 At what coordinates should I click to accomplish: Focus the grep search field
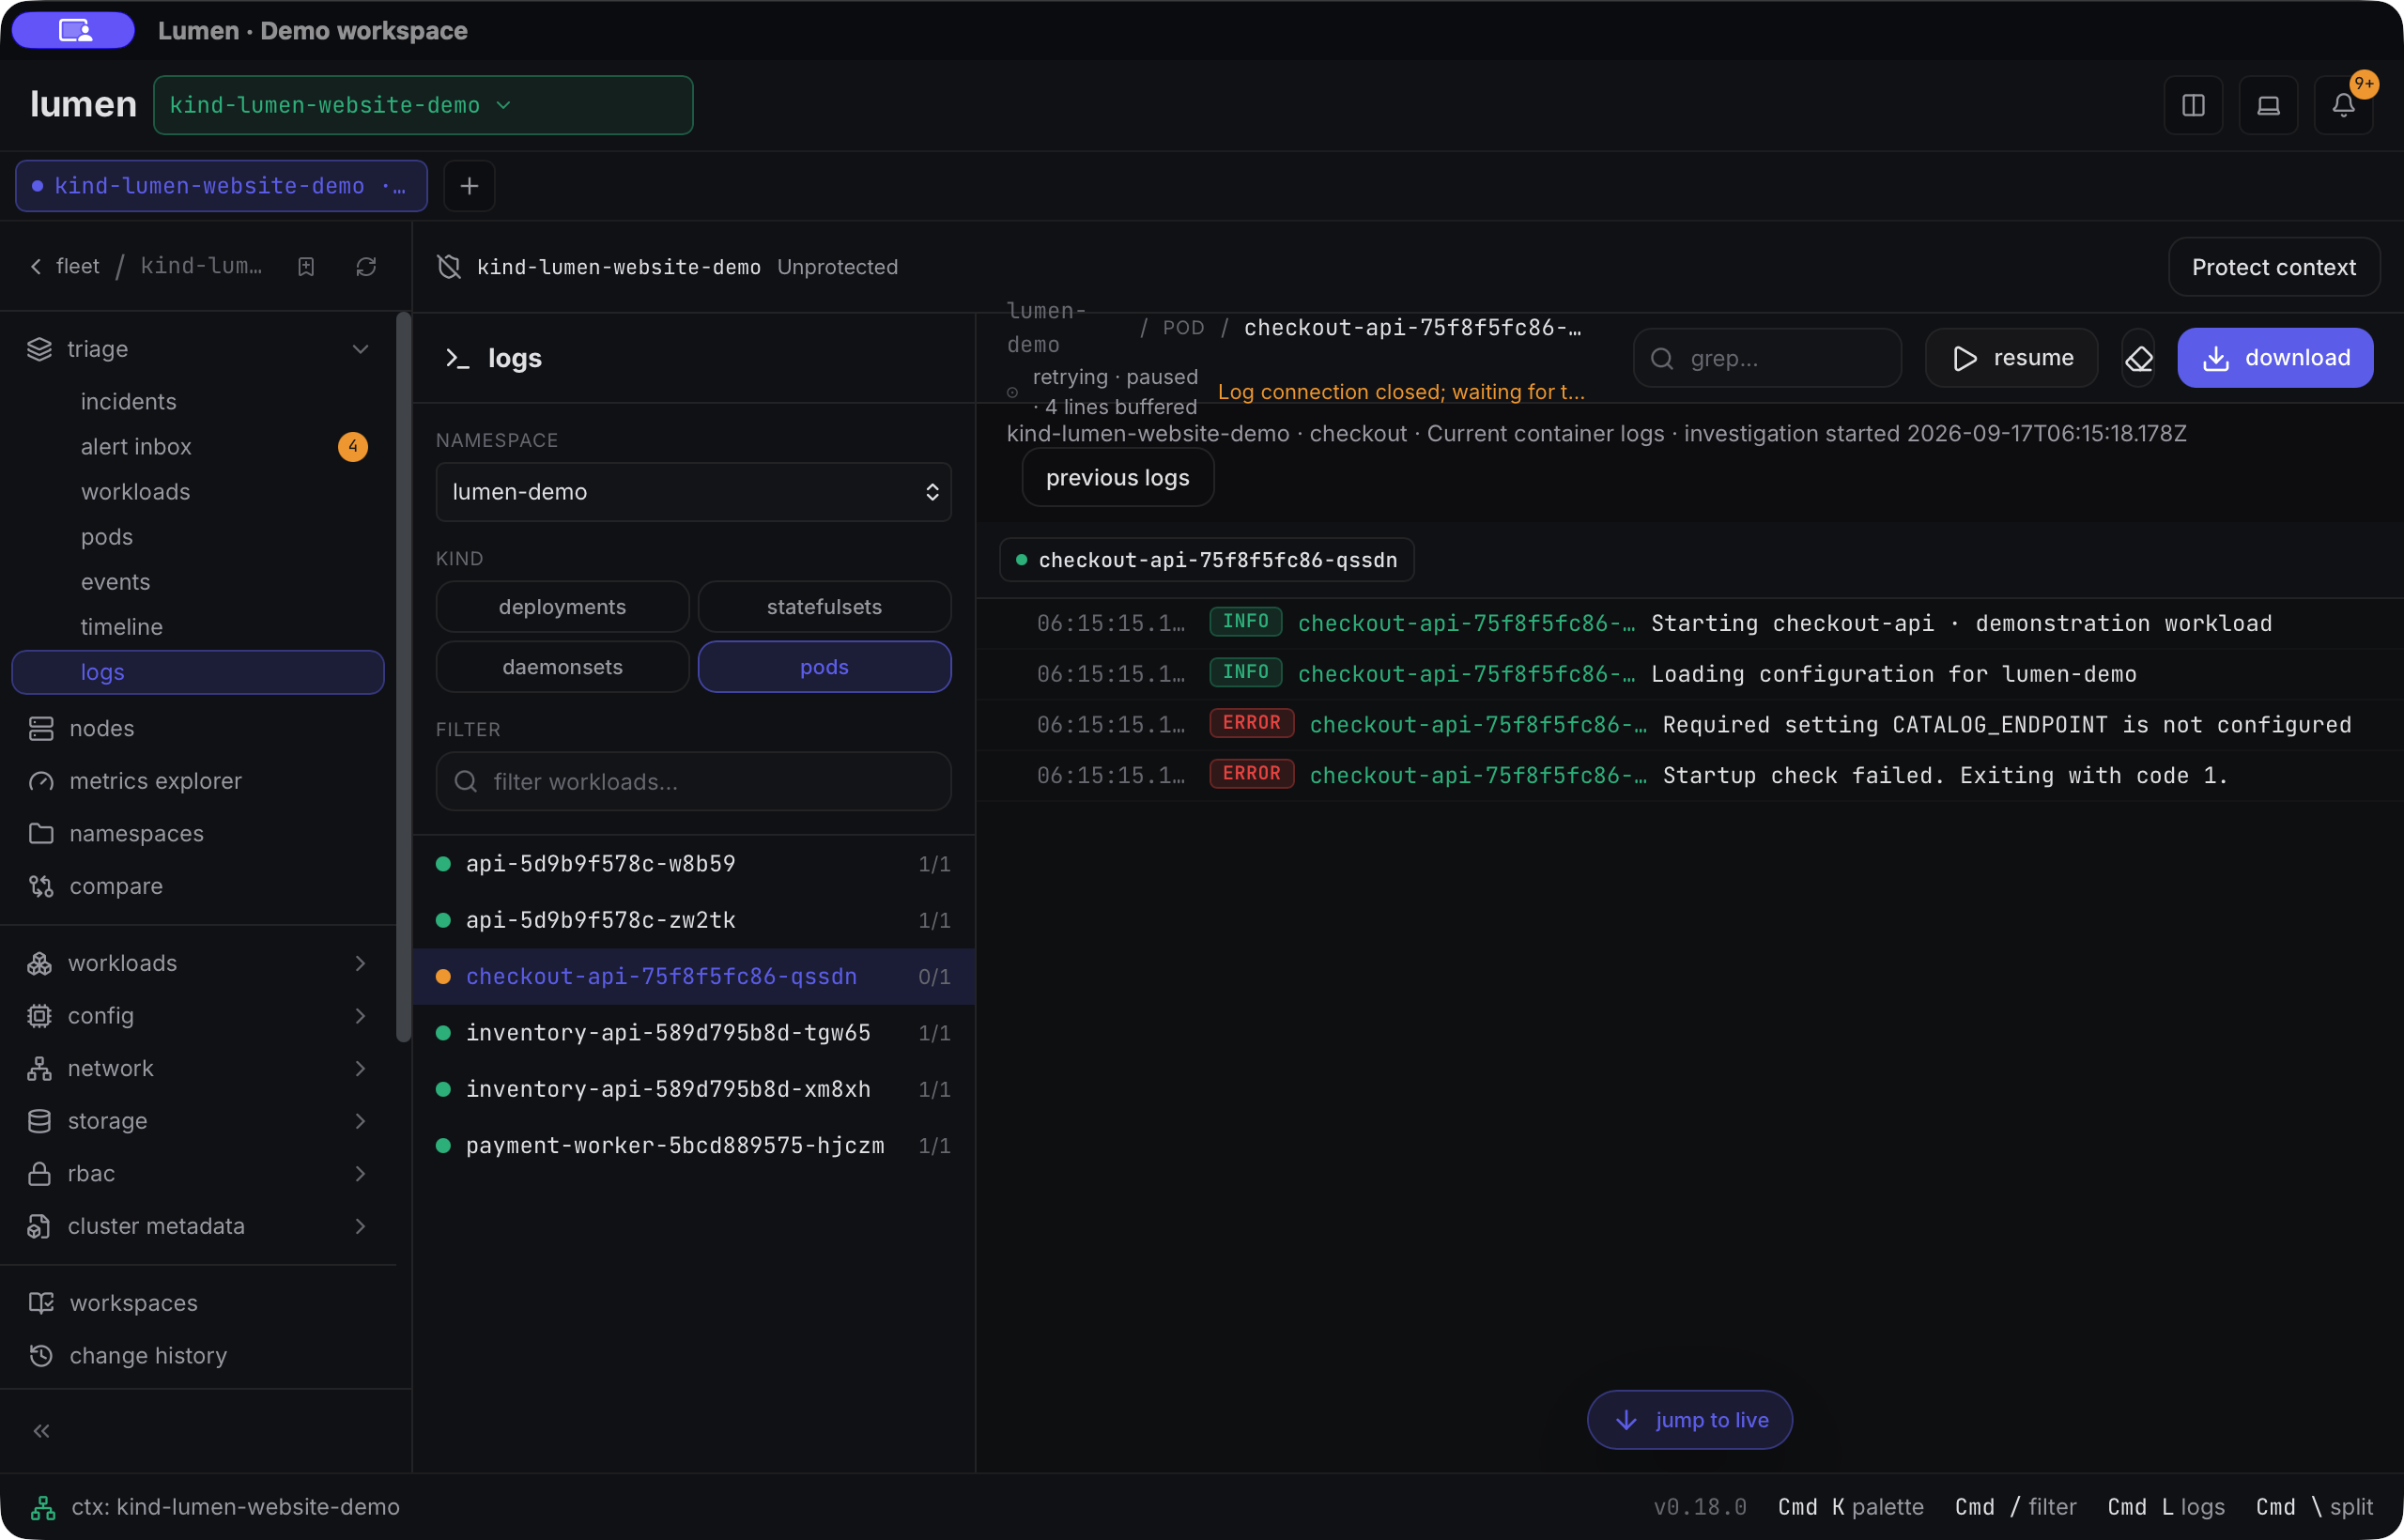tap(1767, 358)
